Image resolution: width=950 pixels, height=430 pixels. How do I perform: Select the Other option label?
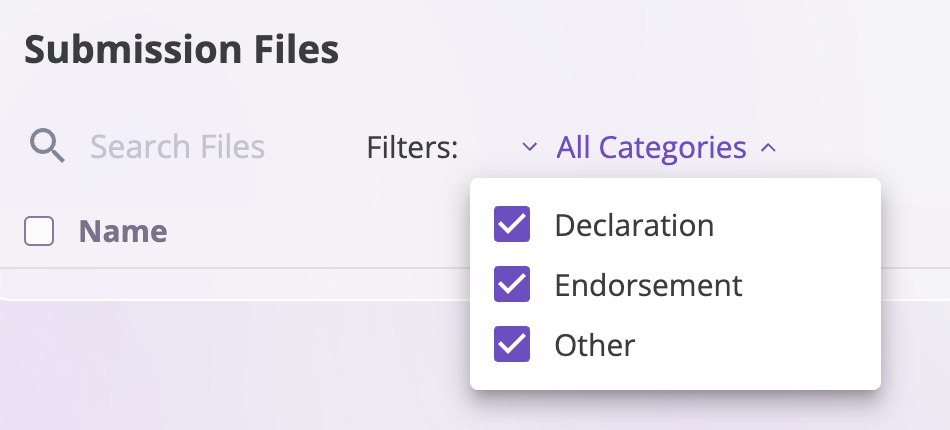click(x=594, y=345)
